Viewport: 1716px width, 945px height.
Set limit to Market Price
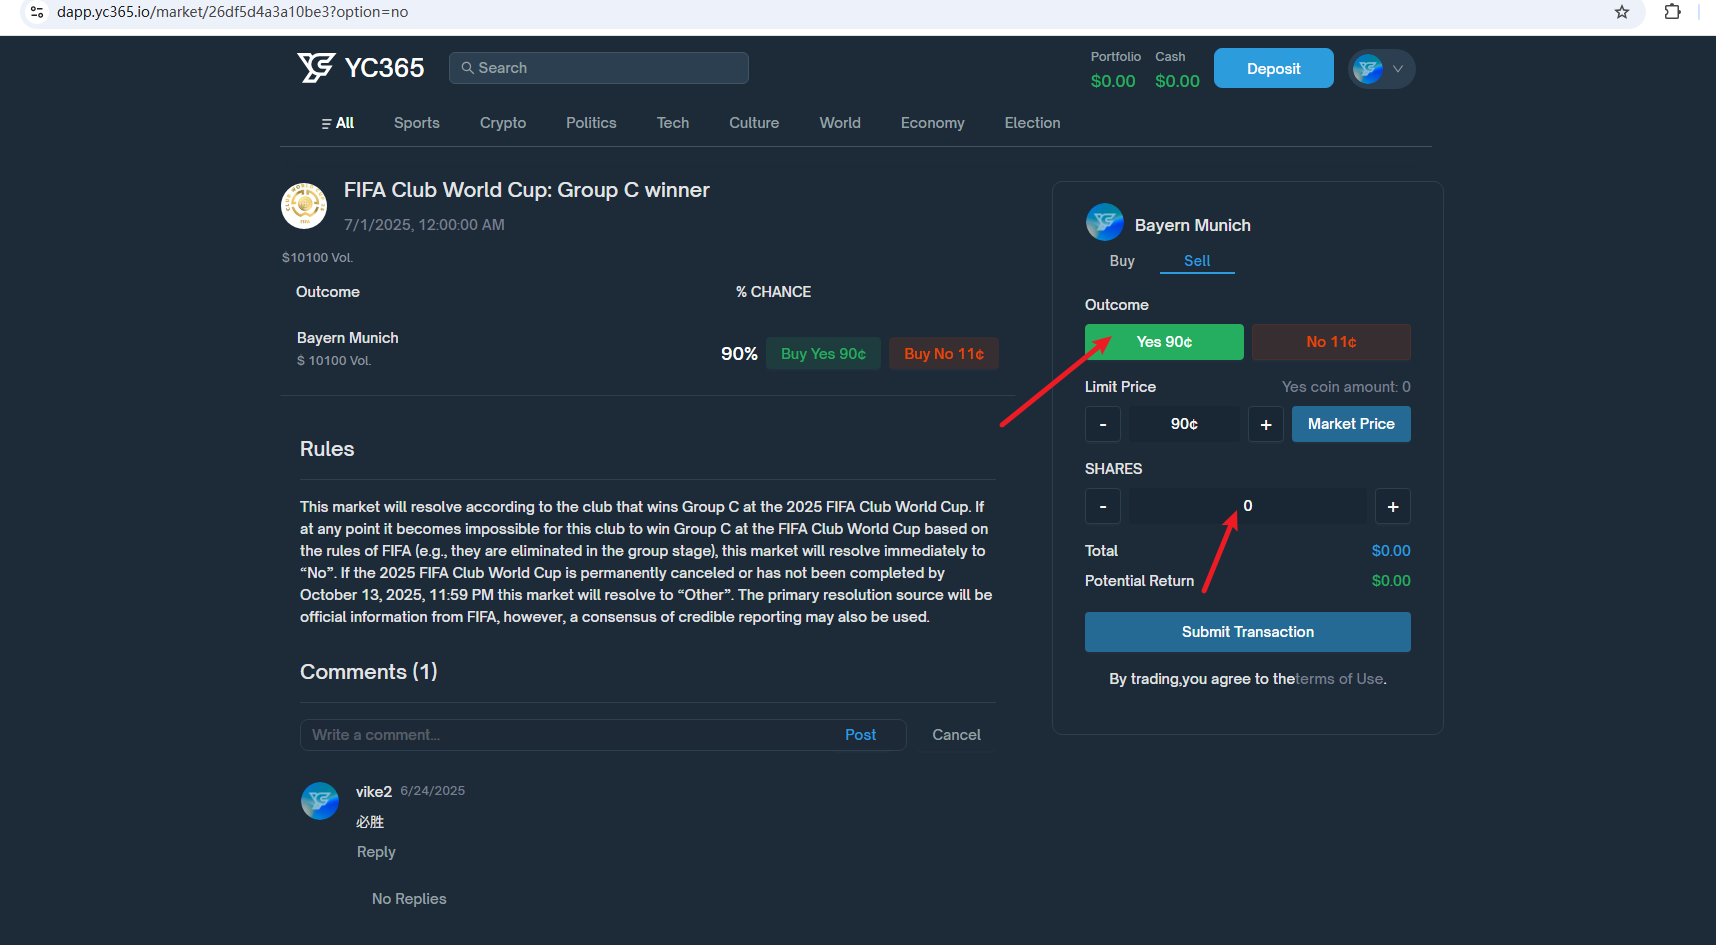pos(1351,424)
